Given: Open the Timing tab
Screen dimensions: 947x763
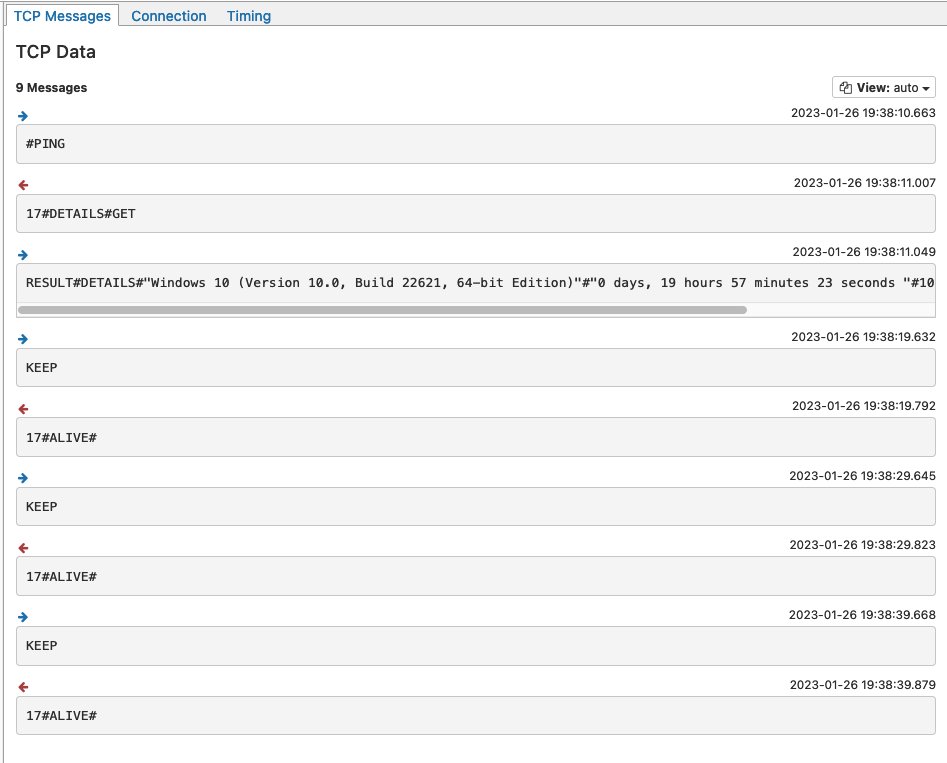Looking at the screenshot, I should click(249, 16).
